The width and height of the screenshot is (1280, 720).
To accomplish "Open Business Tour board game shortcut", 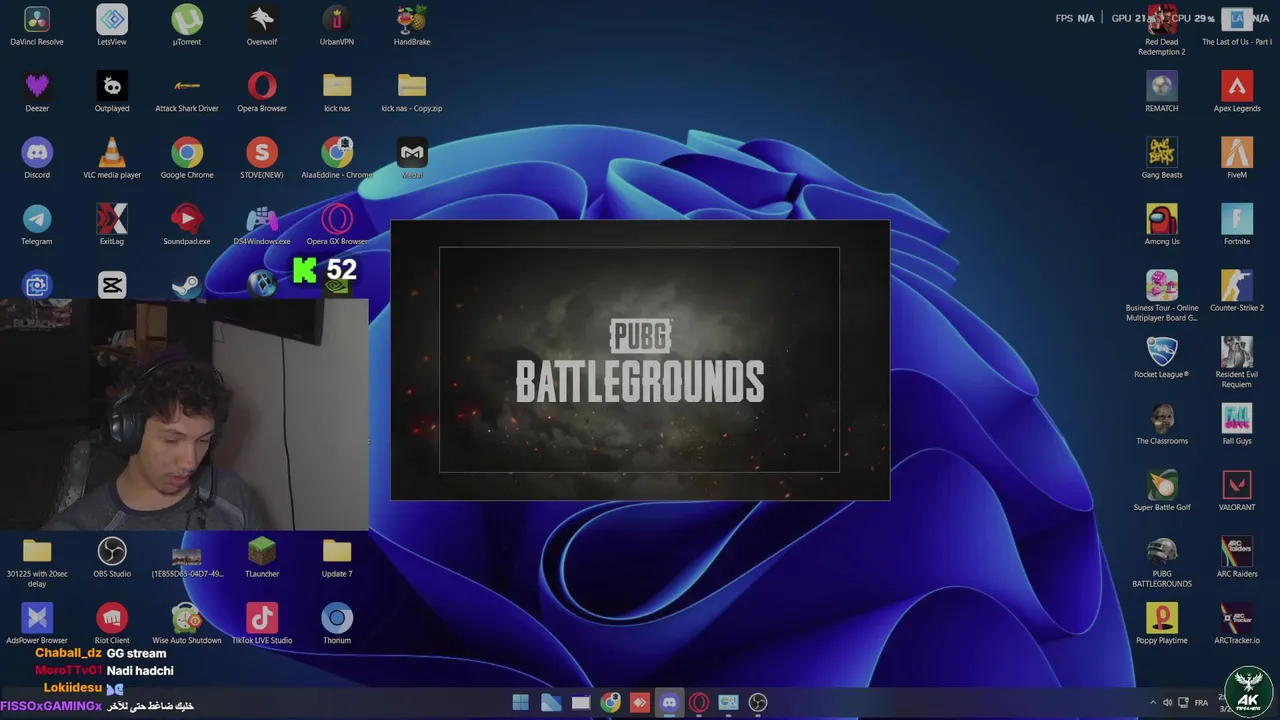I will tap(1162, 297).
